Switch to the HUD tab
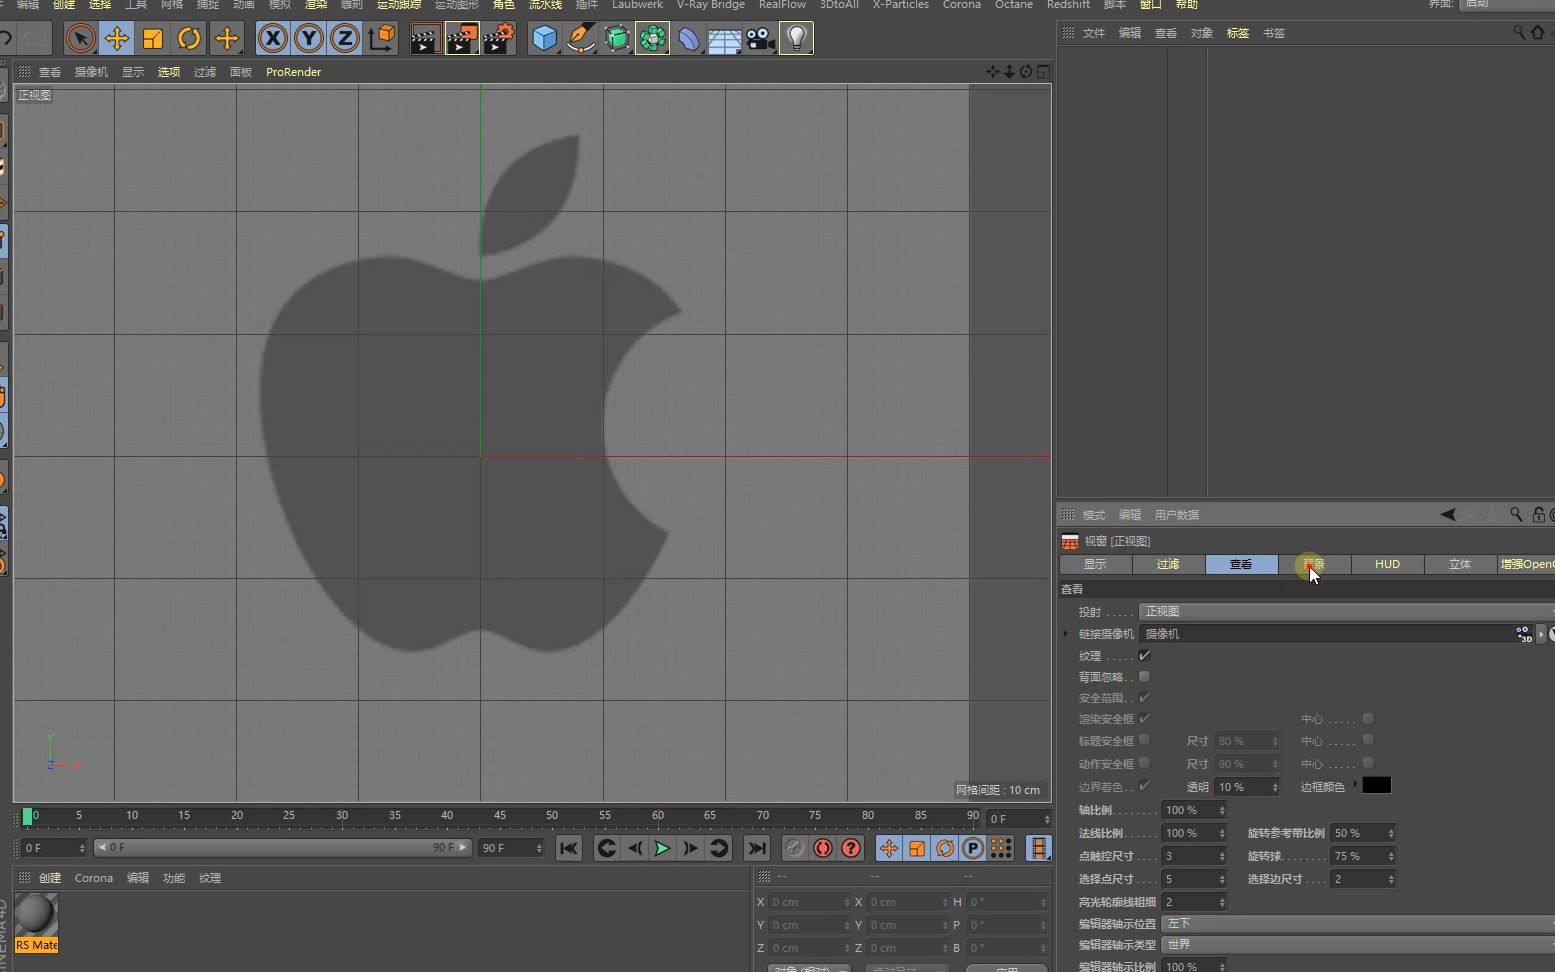 [1387, 564]
